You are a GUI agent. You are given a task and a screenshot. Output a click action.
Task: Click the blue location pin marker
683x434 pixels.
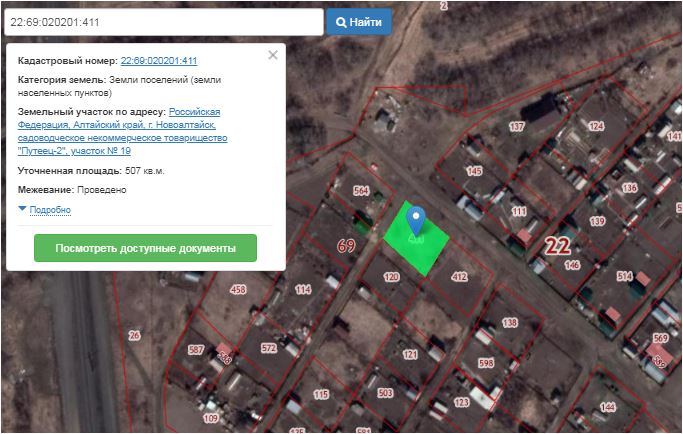[x=417, y=221]
